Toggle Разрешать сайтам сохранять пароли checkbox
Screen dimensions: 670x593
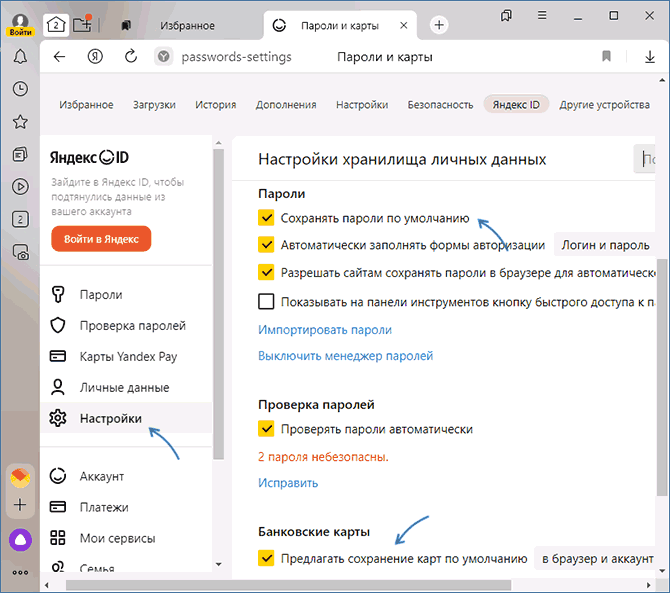pos(266,272)
